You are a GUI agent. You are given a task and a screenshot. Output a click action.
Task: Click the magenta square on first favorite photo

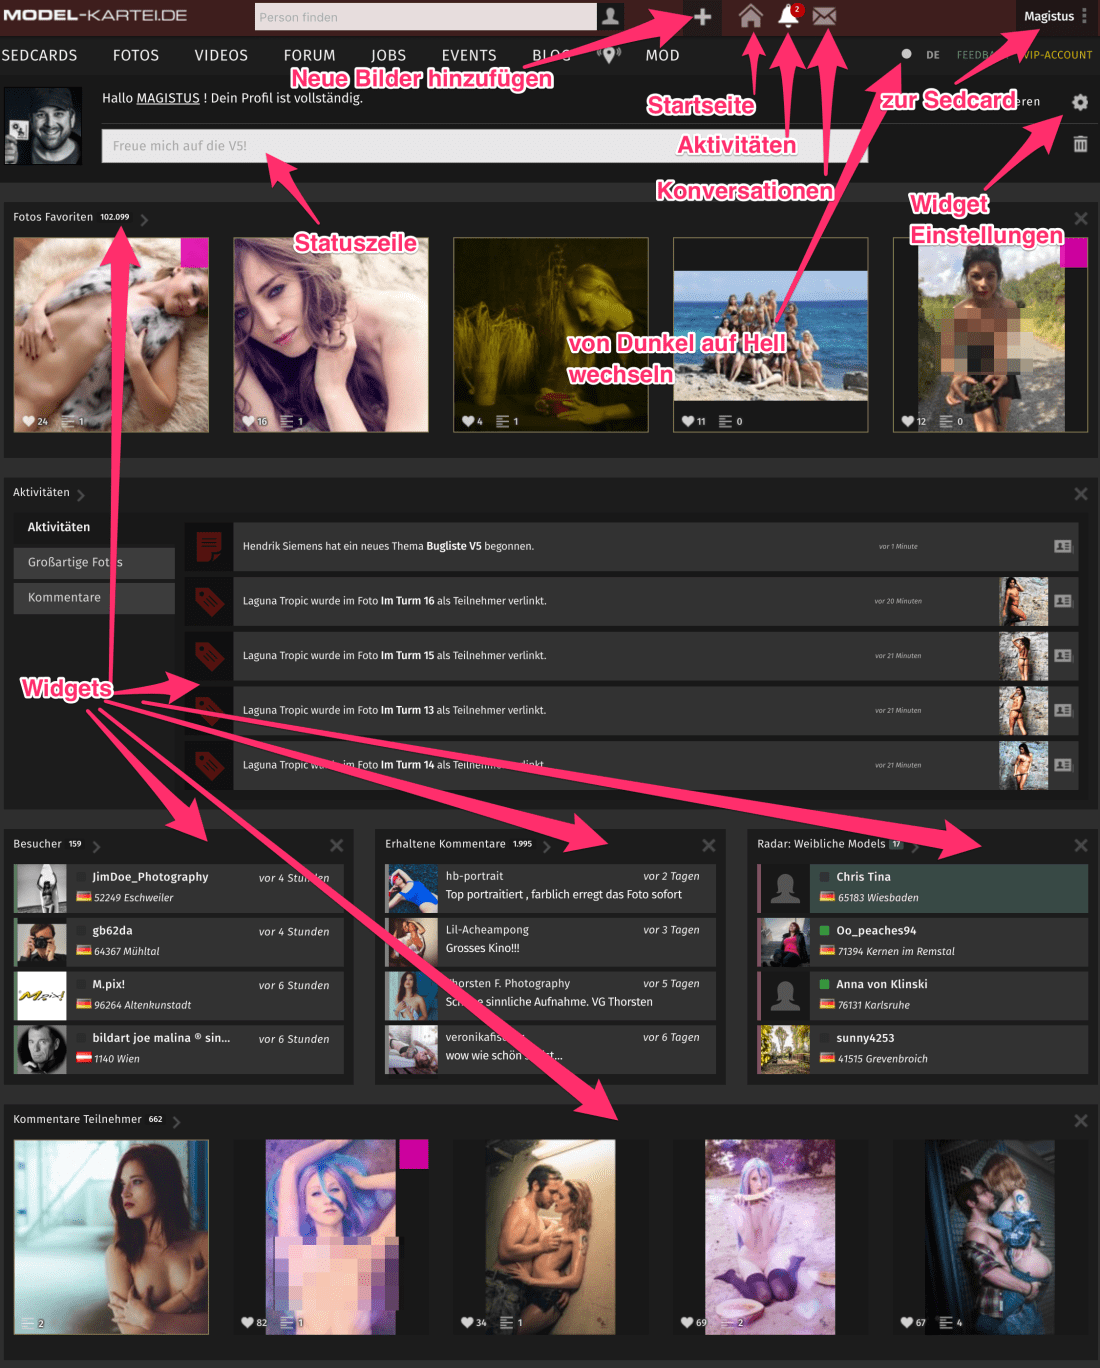click(x=194, y=252)
